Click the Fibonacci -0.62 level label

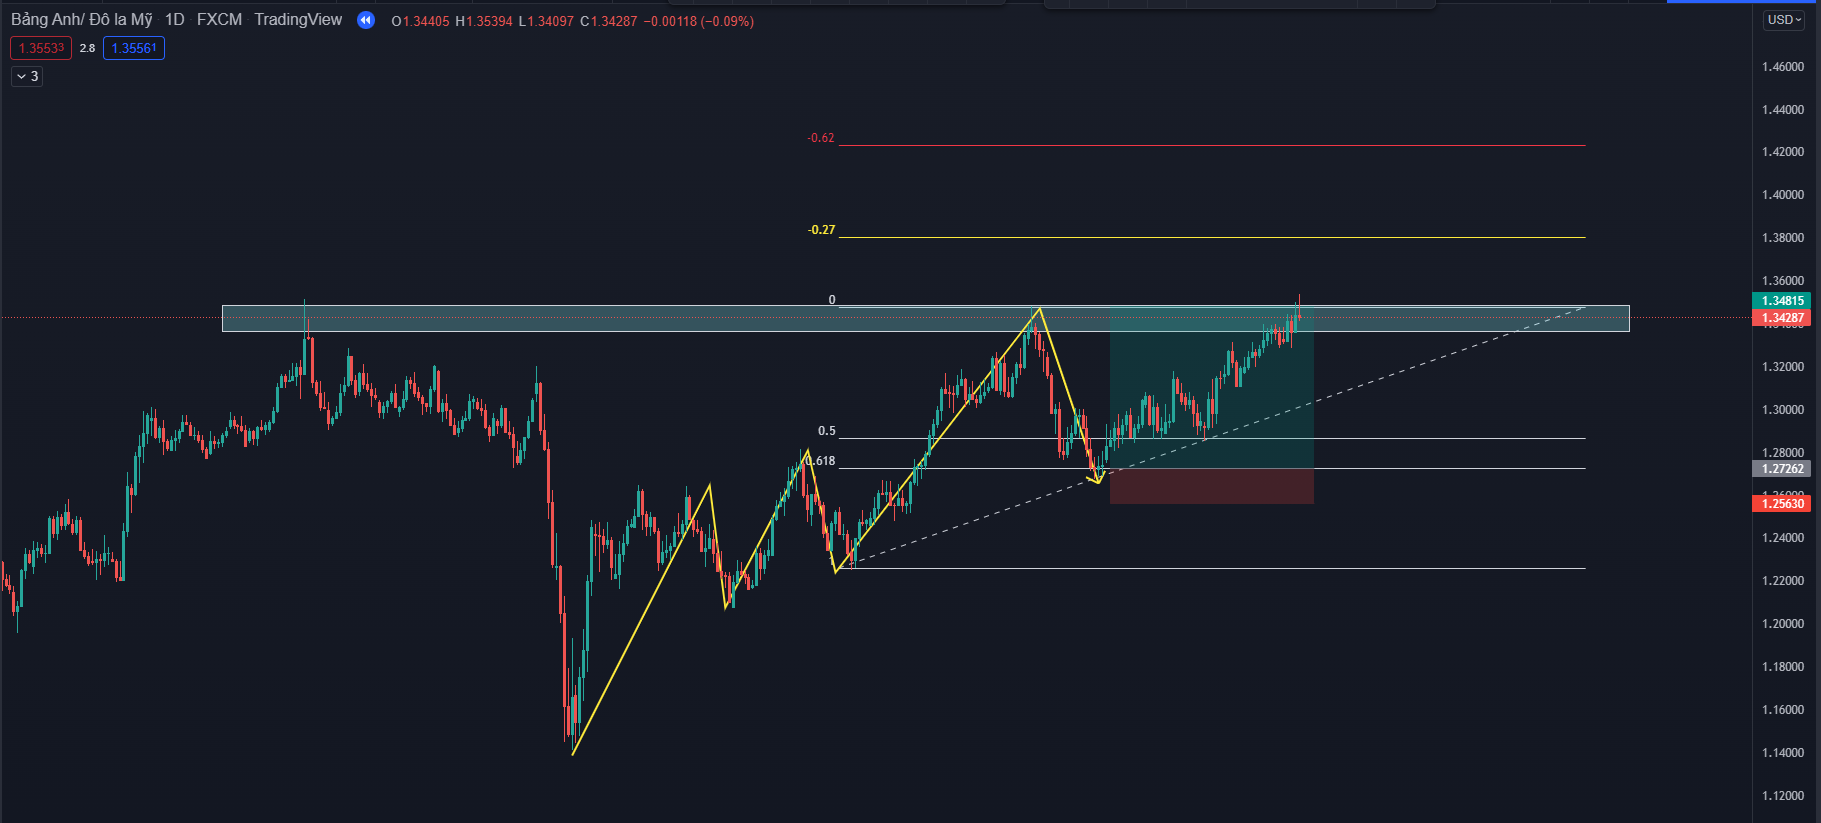821,138
